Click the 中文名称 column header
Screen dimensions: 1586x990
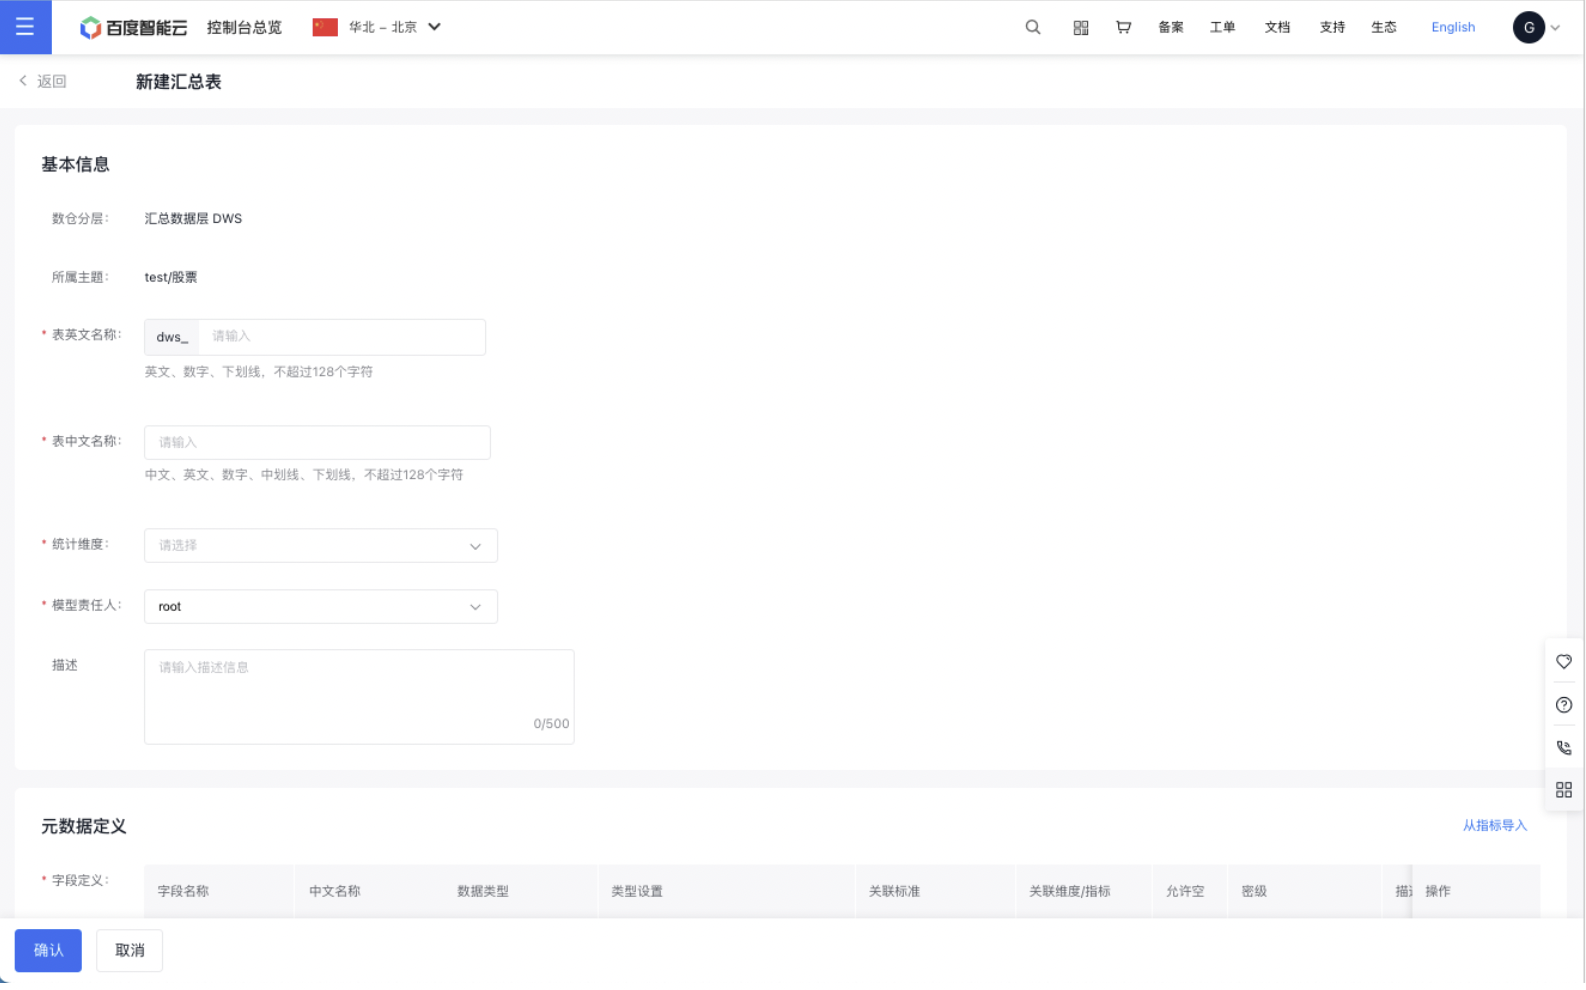[335, 891]
